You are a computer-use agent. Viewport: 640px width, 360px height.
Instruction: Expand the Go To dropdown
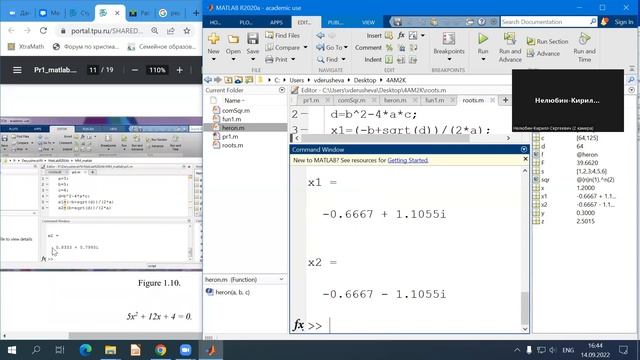(346, 47)
